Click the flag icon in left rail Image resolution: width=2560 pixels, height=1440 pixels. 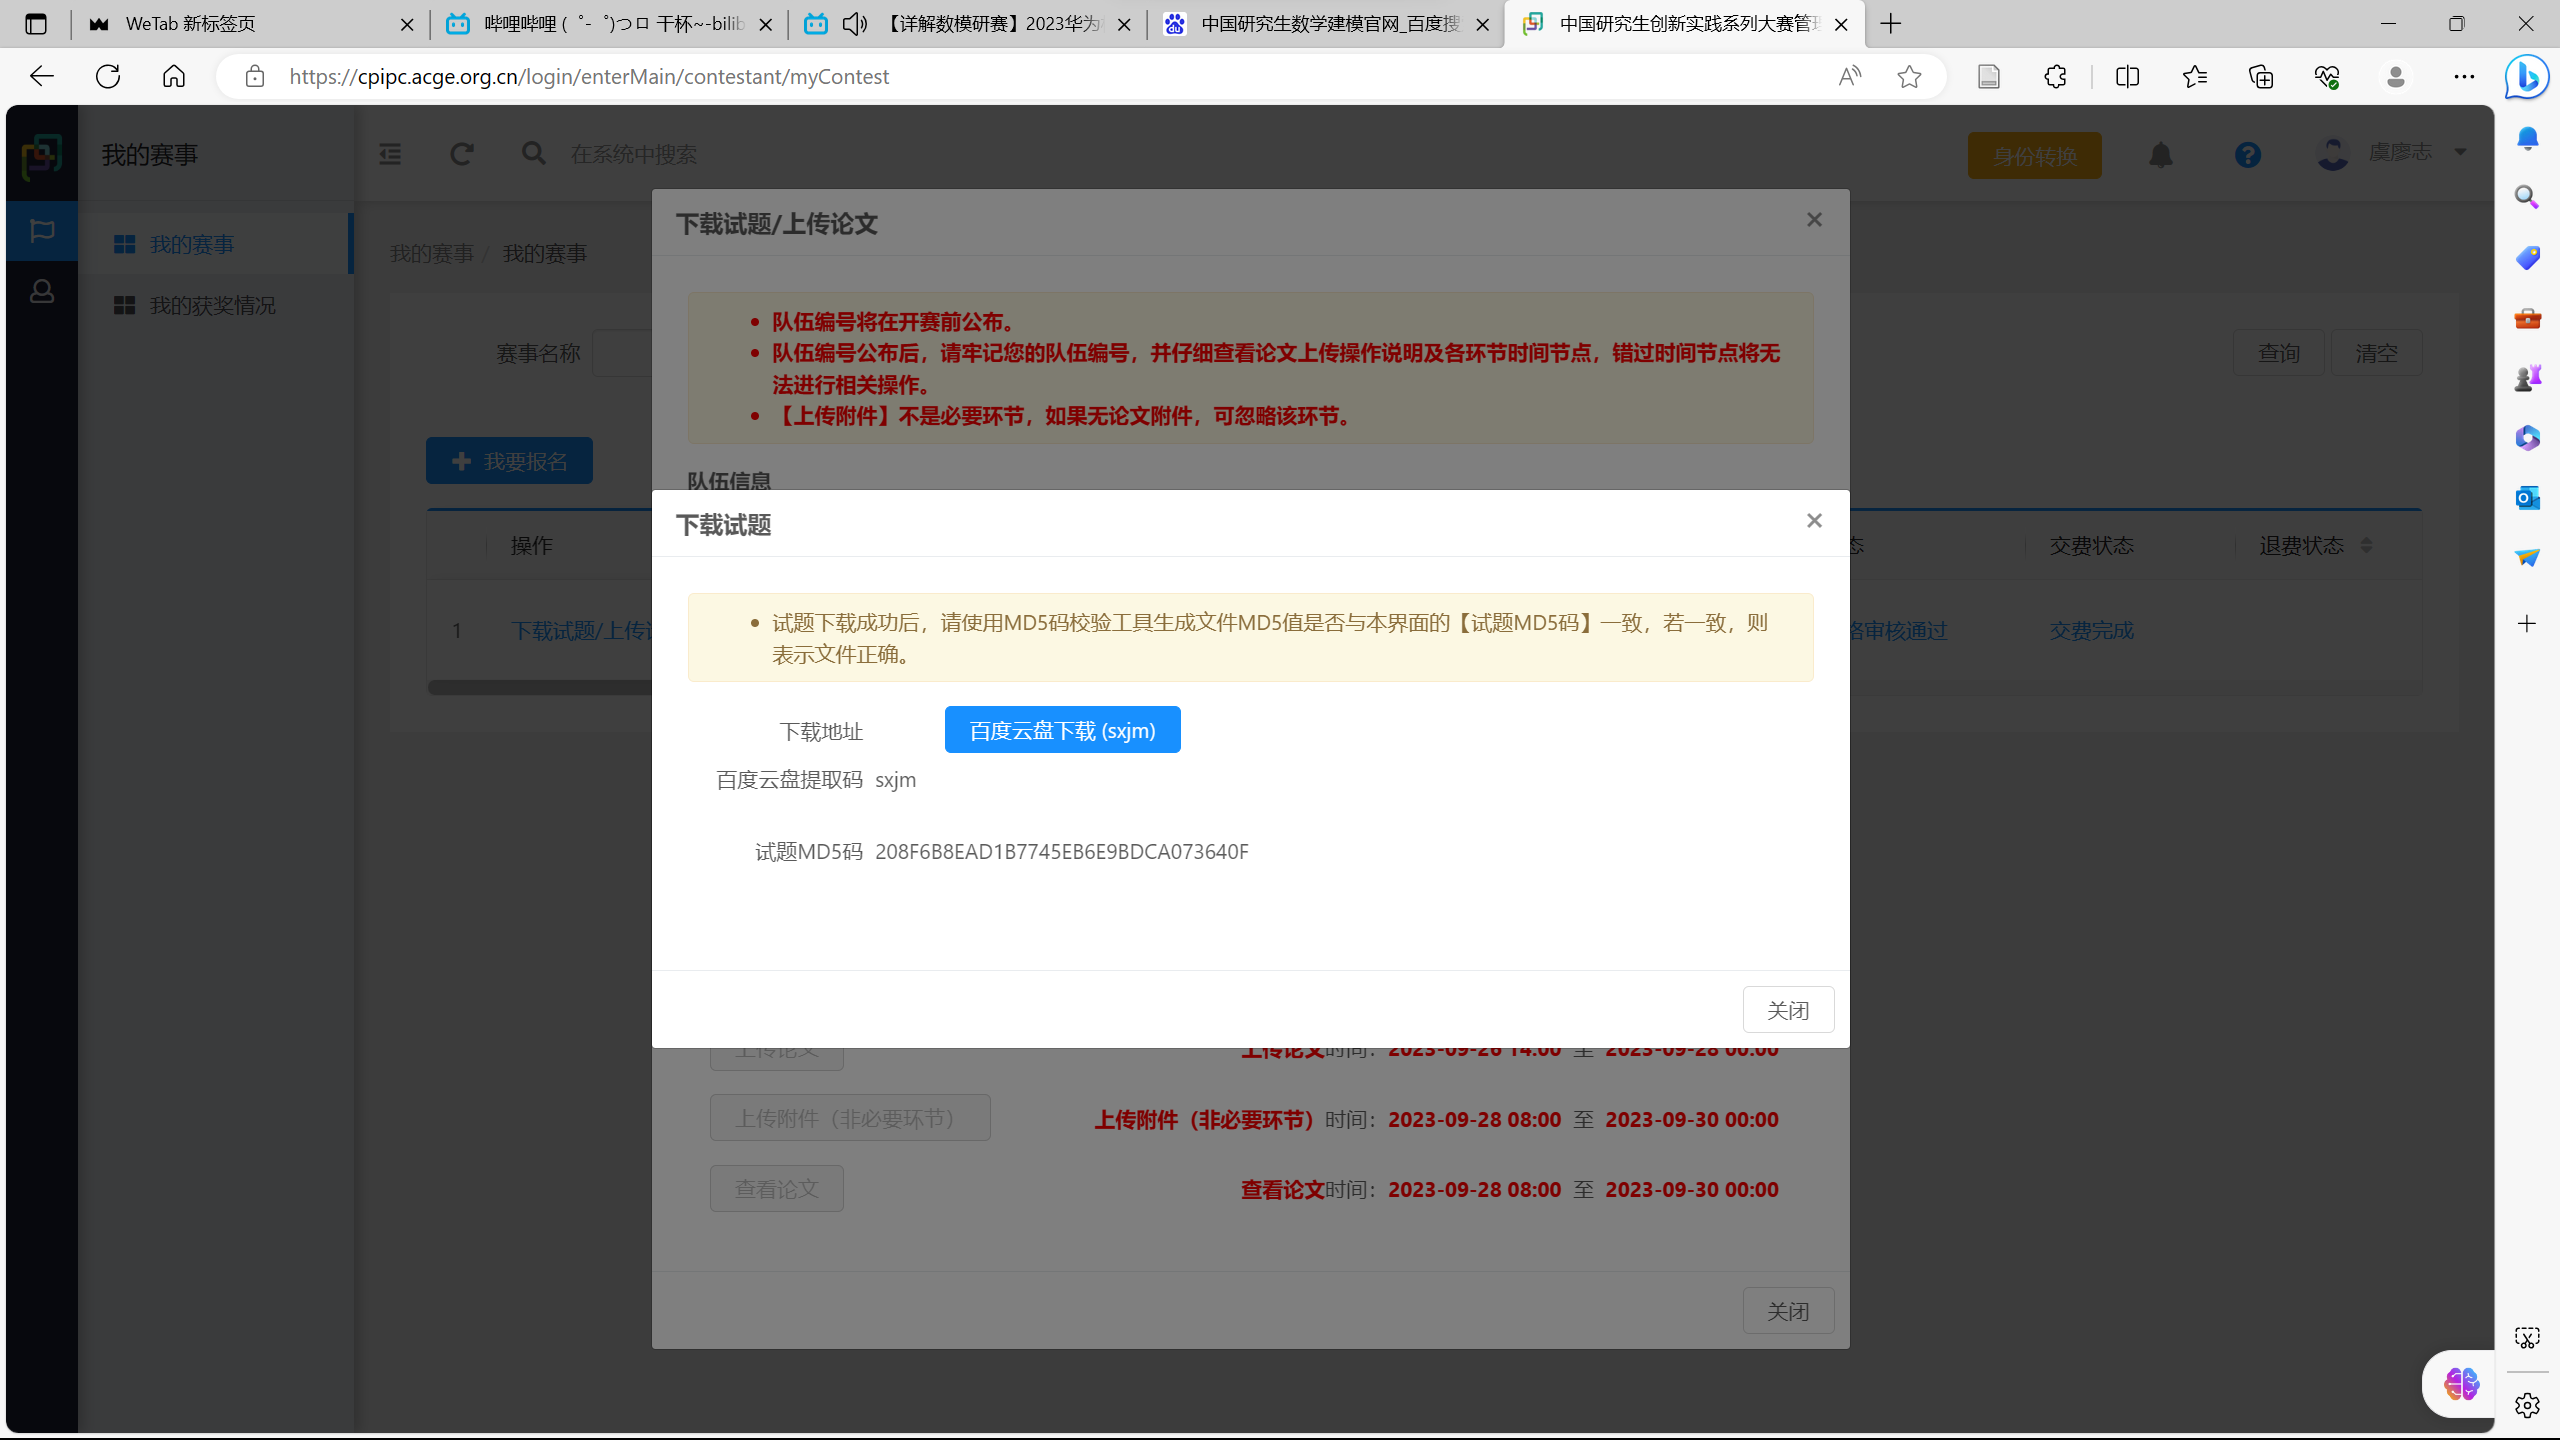pos(42,231)
